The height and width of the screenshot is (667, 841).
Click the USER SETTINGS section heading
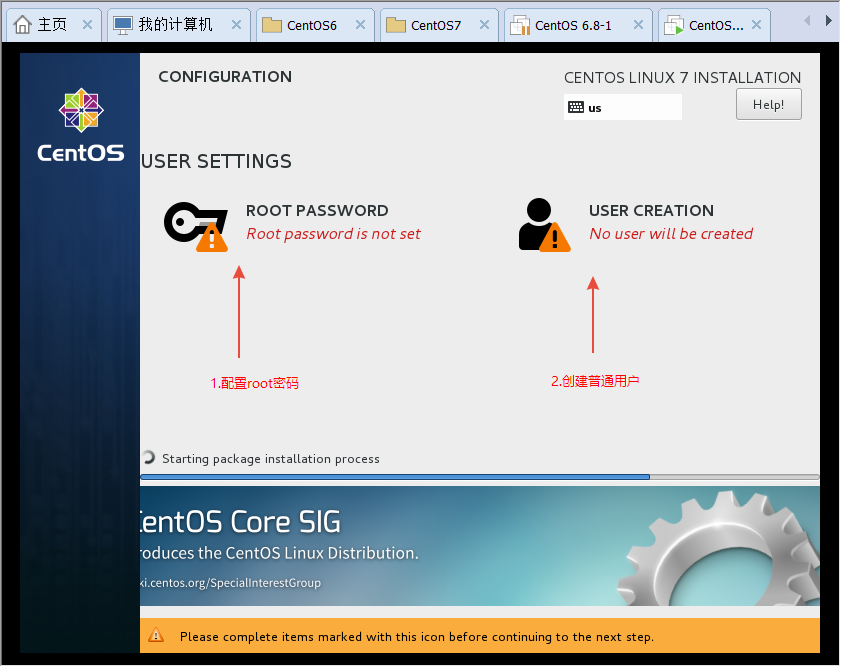tap(217, 161)
